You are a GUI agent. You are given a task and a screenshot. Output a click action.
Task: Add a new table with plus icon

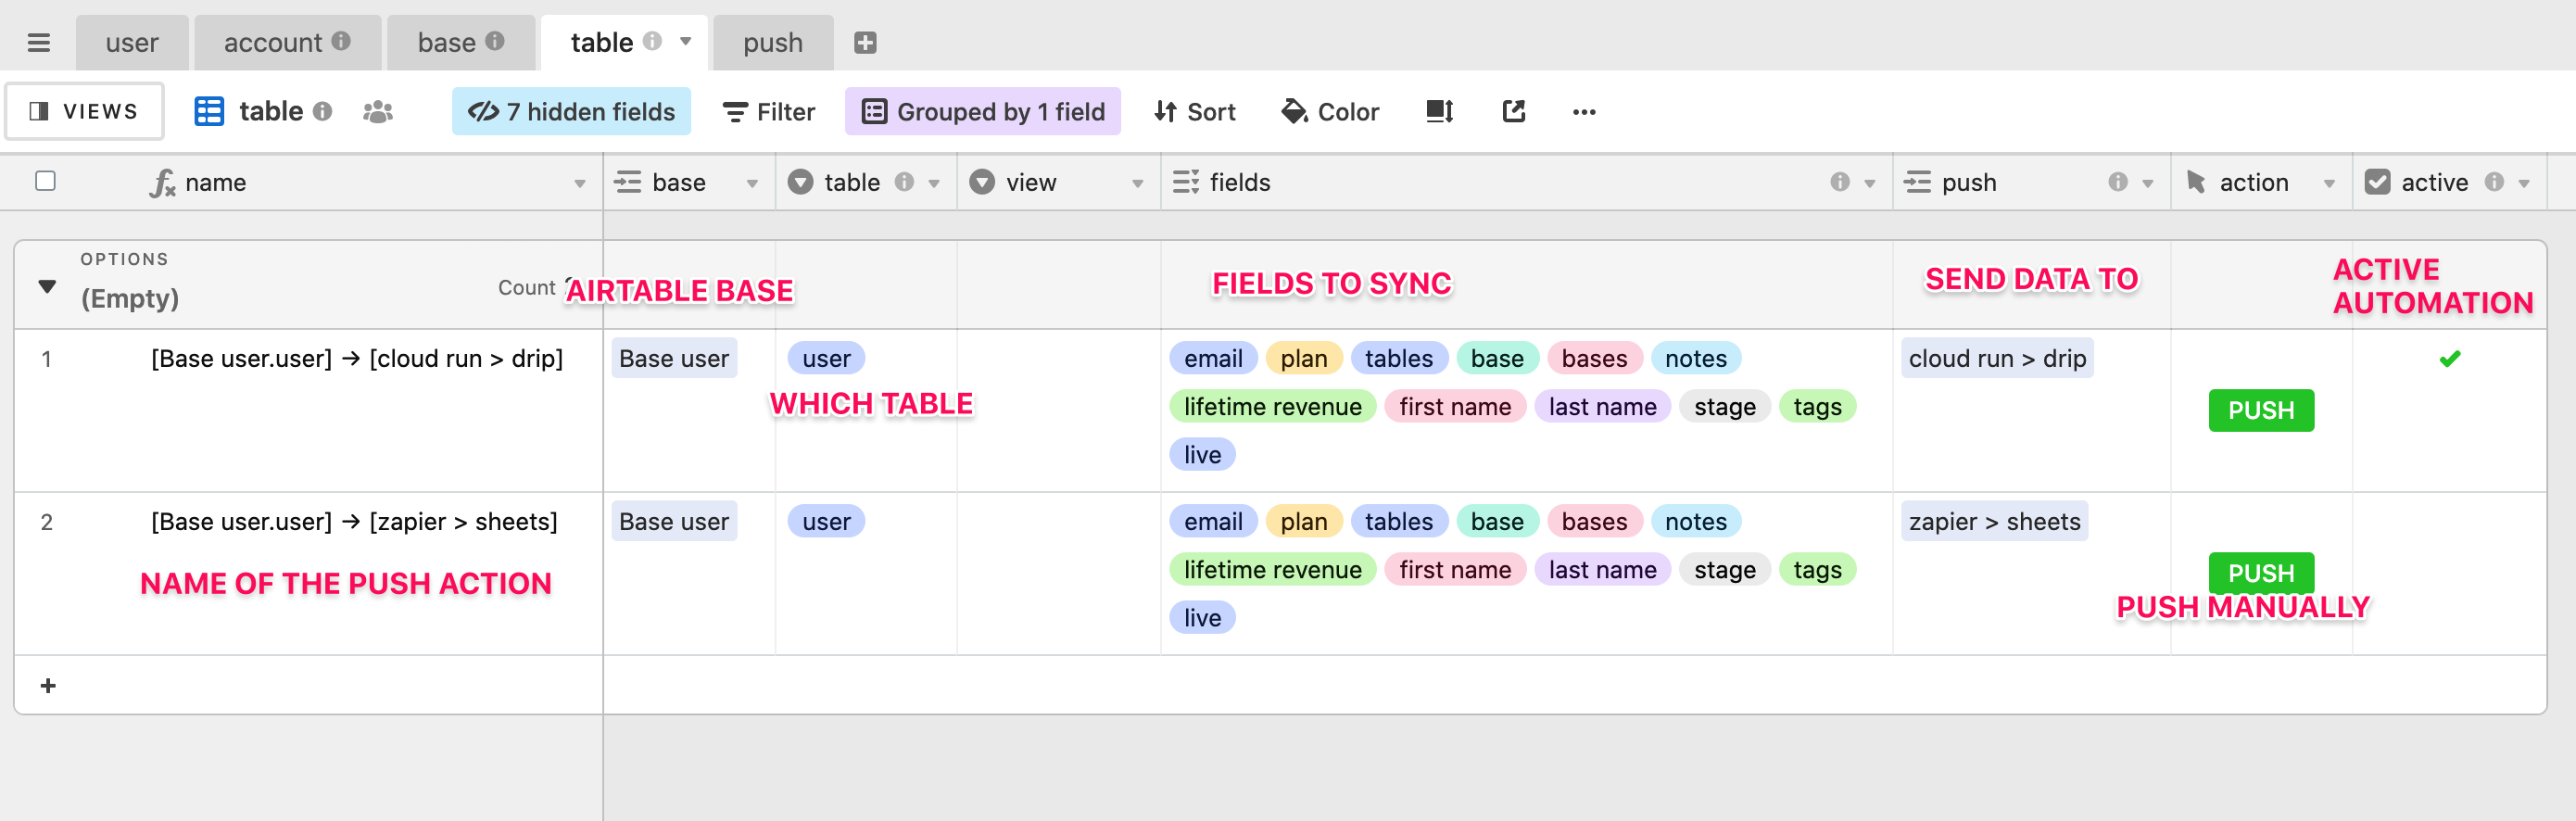(865, 42)
